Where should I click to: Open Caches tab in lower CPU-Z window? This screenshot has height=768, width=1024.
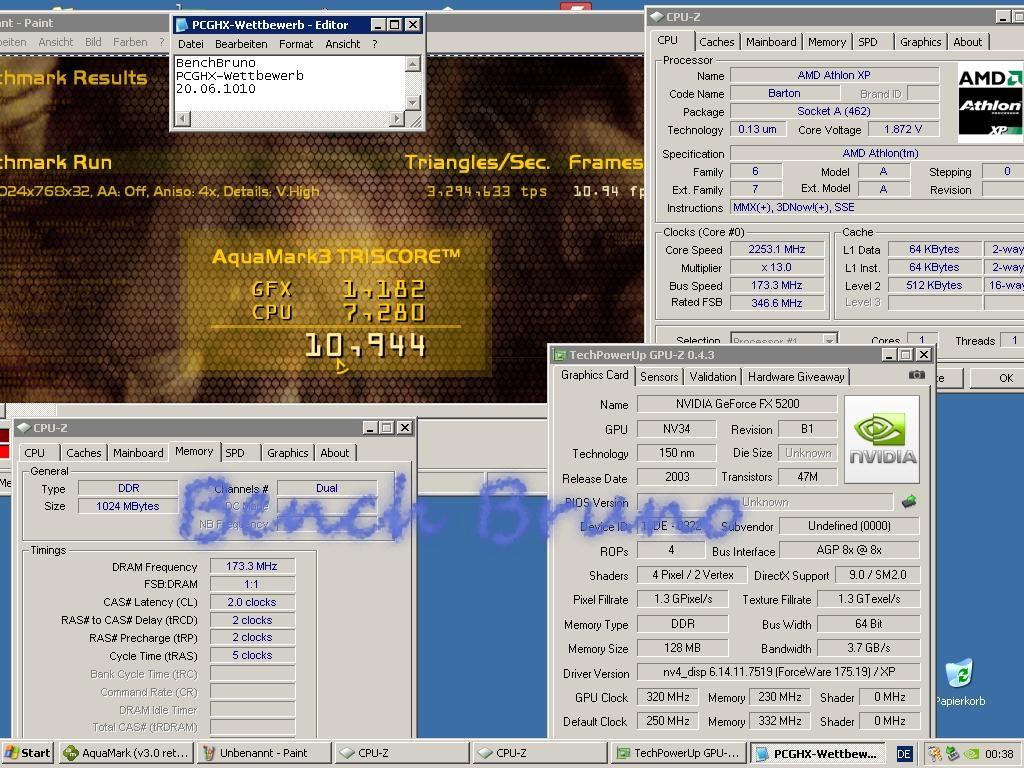(84, 453)
